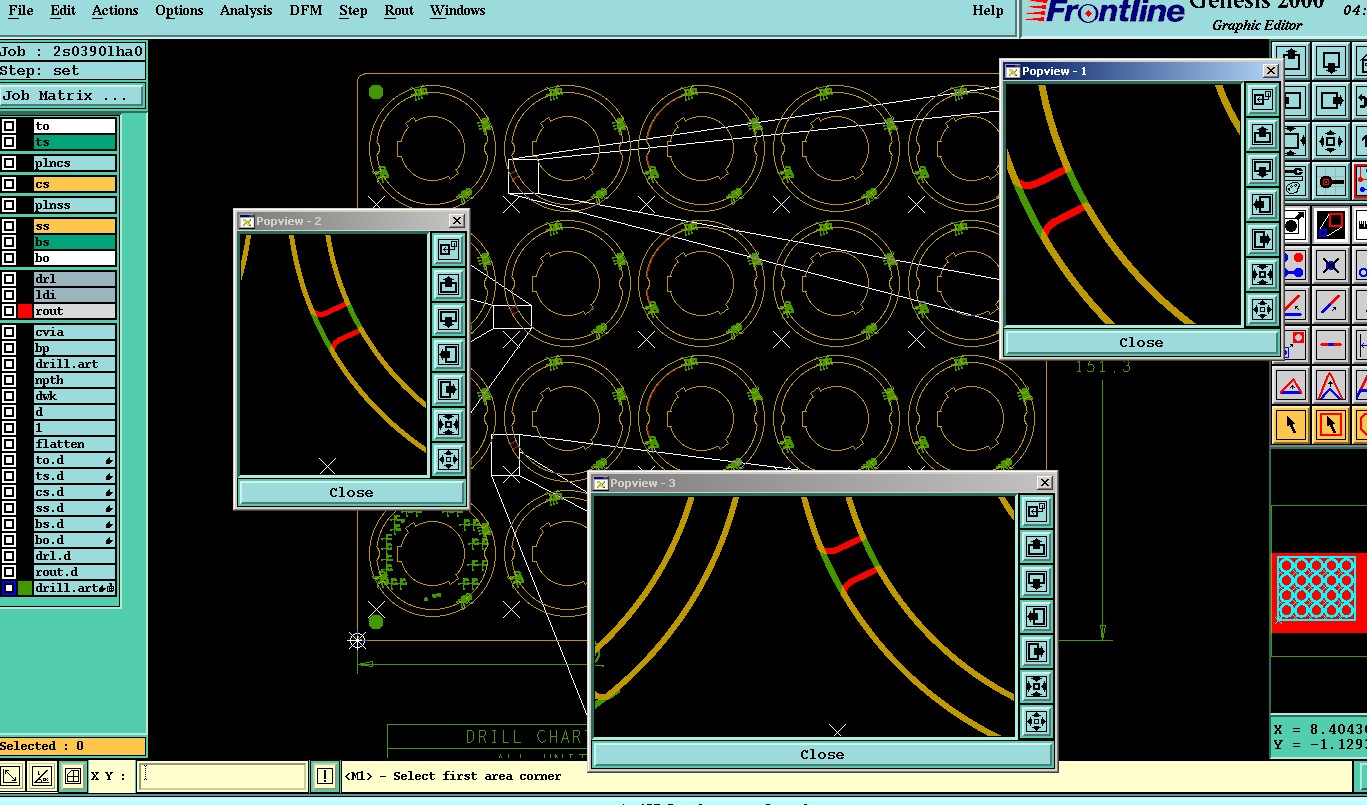
Task: Click pan up icon in Popview 1
Action: pos(1262,133)
